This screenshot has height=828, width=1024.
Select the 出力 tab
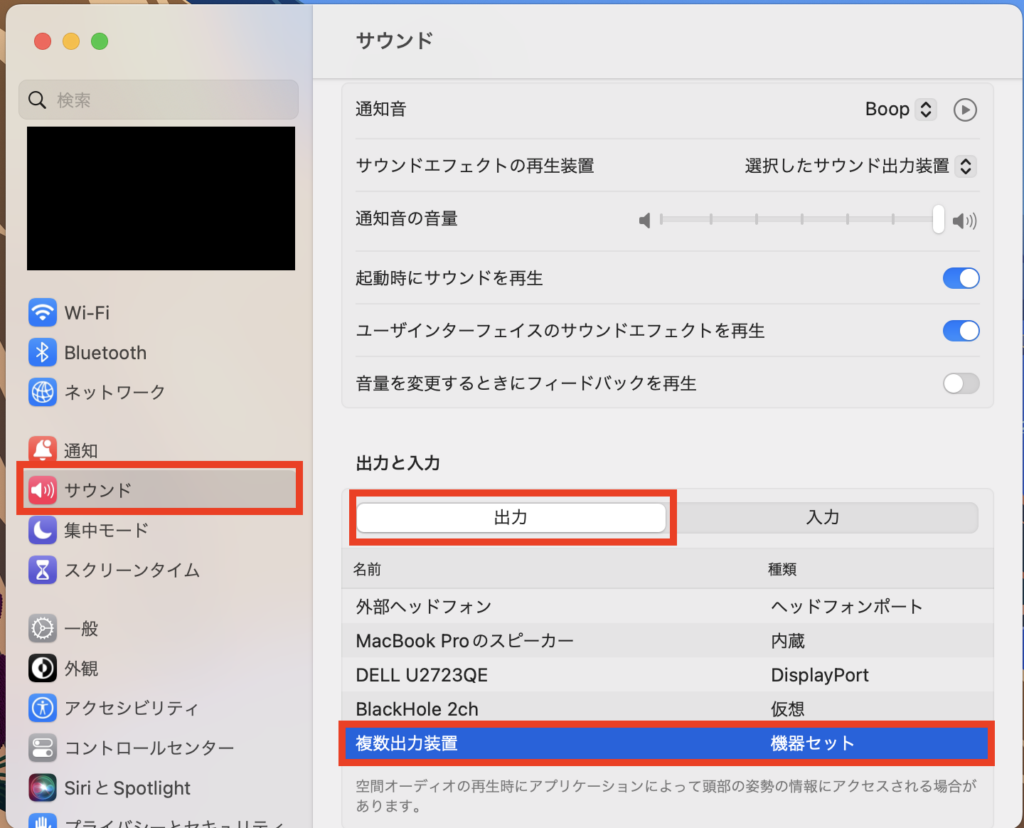[x=512, y=517]
